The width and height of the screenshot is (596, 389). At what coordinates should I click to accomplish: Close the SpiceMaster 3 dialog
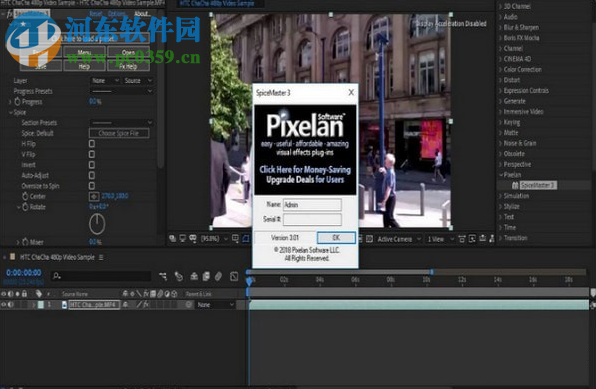coord(351,92)
